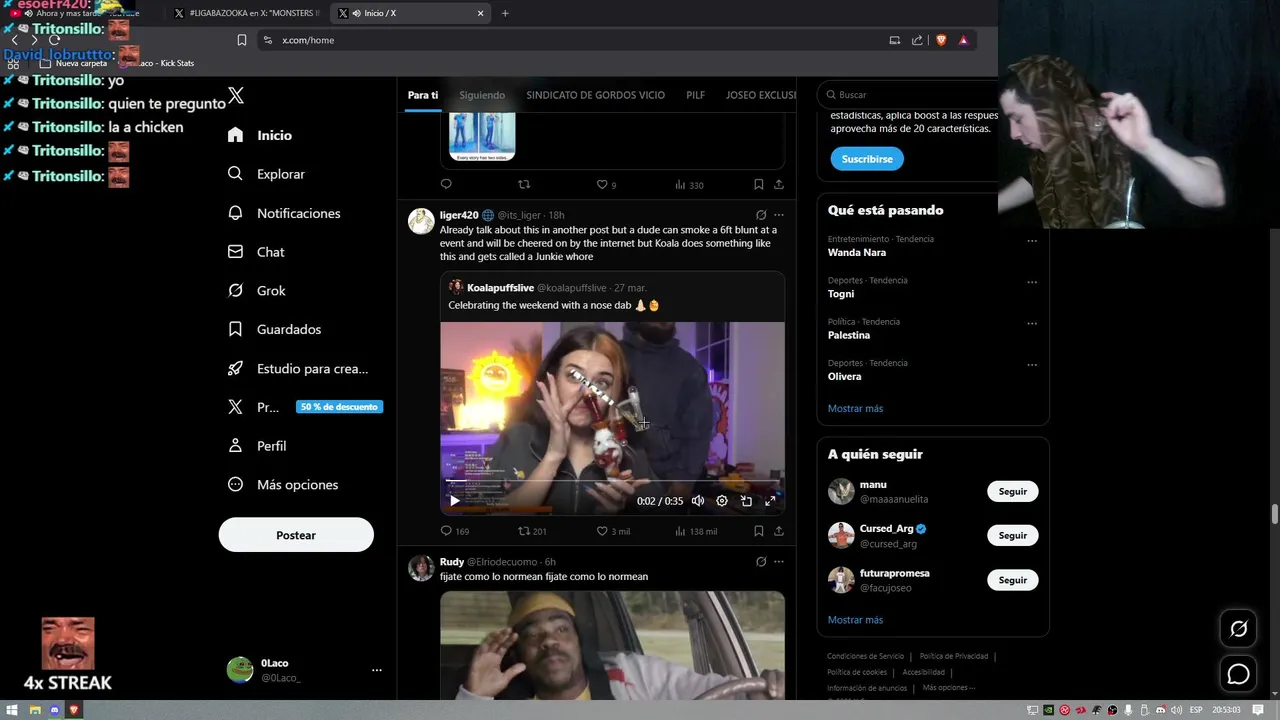
Task: Like the top post with 9 likes
Action: [606, 185]
